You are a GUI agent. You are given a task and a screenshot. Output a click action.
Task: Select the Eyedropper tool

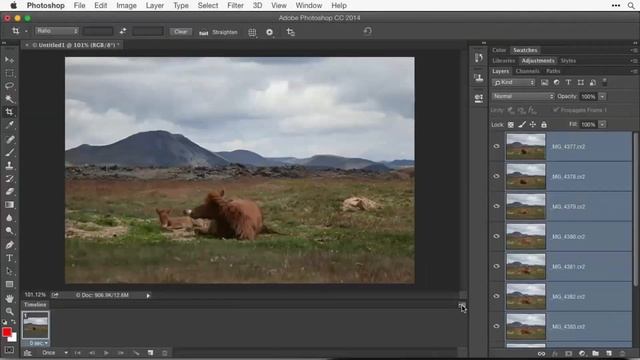pos(9,125)
